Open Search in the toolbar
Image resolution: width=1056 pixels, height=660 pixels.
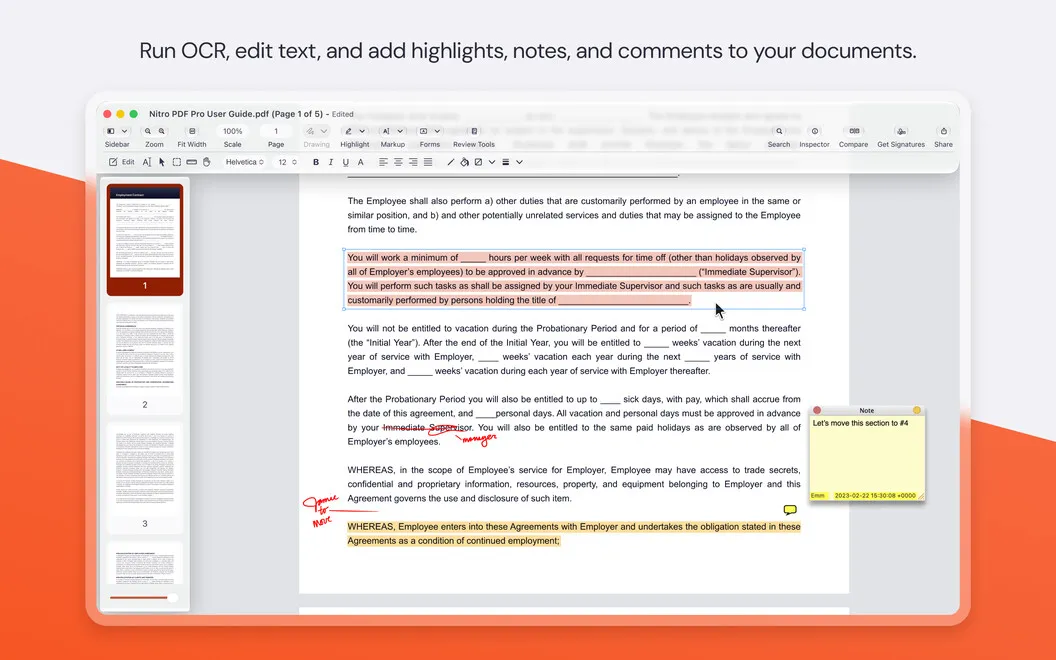pyautogui.click(x=779, y=131)
